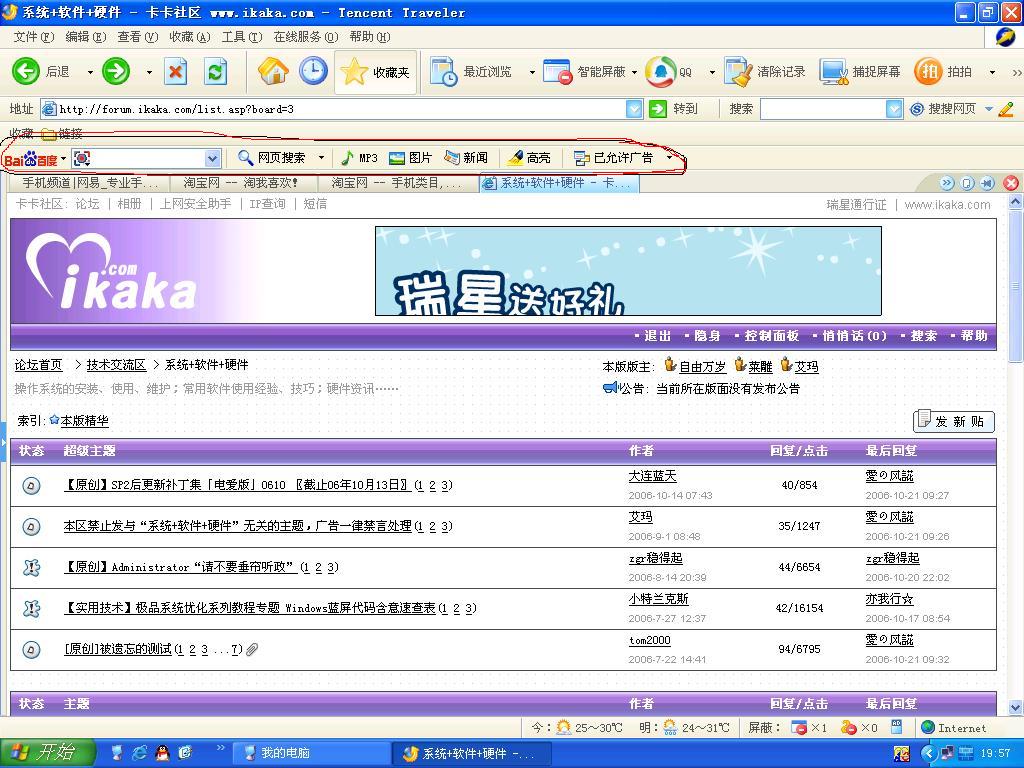
Task: Switch to the 手机频道 网易 tab
Action: [90, 183]
